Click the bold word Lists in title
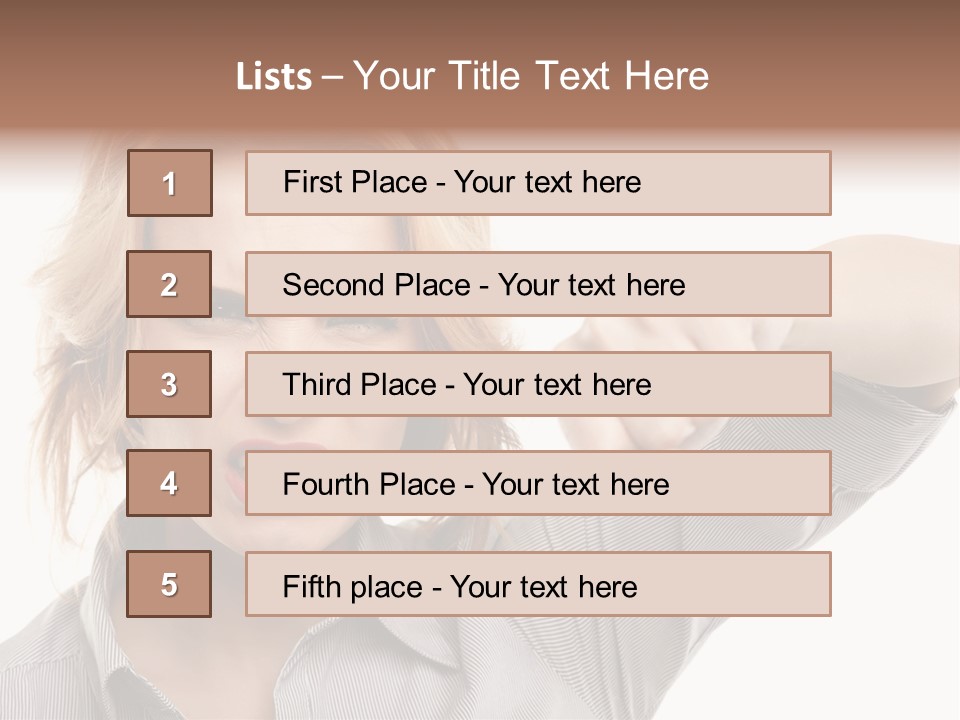 click(x=274, y=77)
